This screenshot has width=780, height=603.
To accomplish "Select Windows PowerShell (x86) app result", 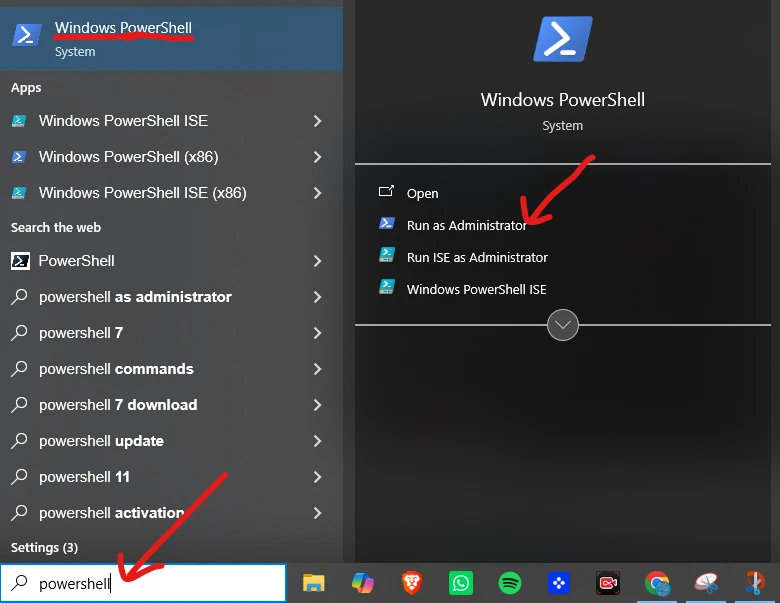I will (171, 157).
